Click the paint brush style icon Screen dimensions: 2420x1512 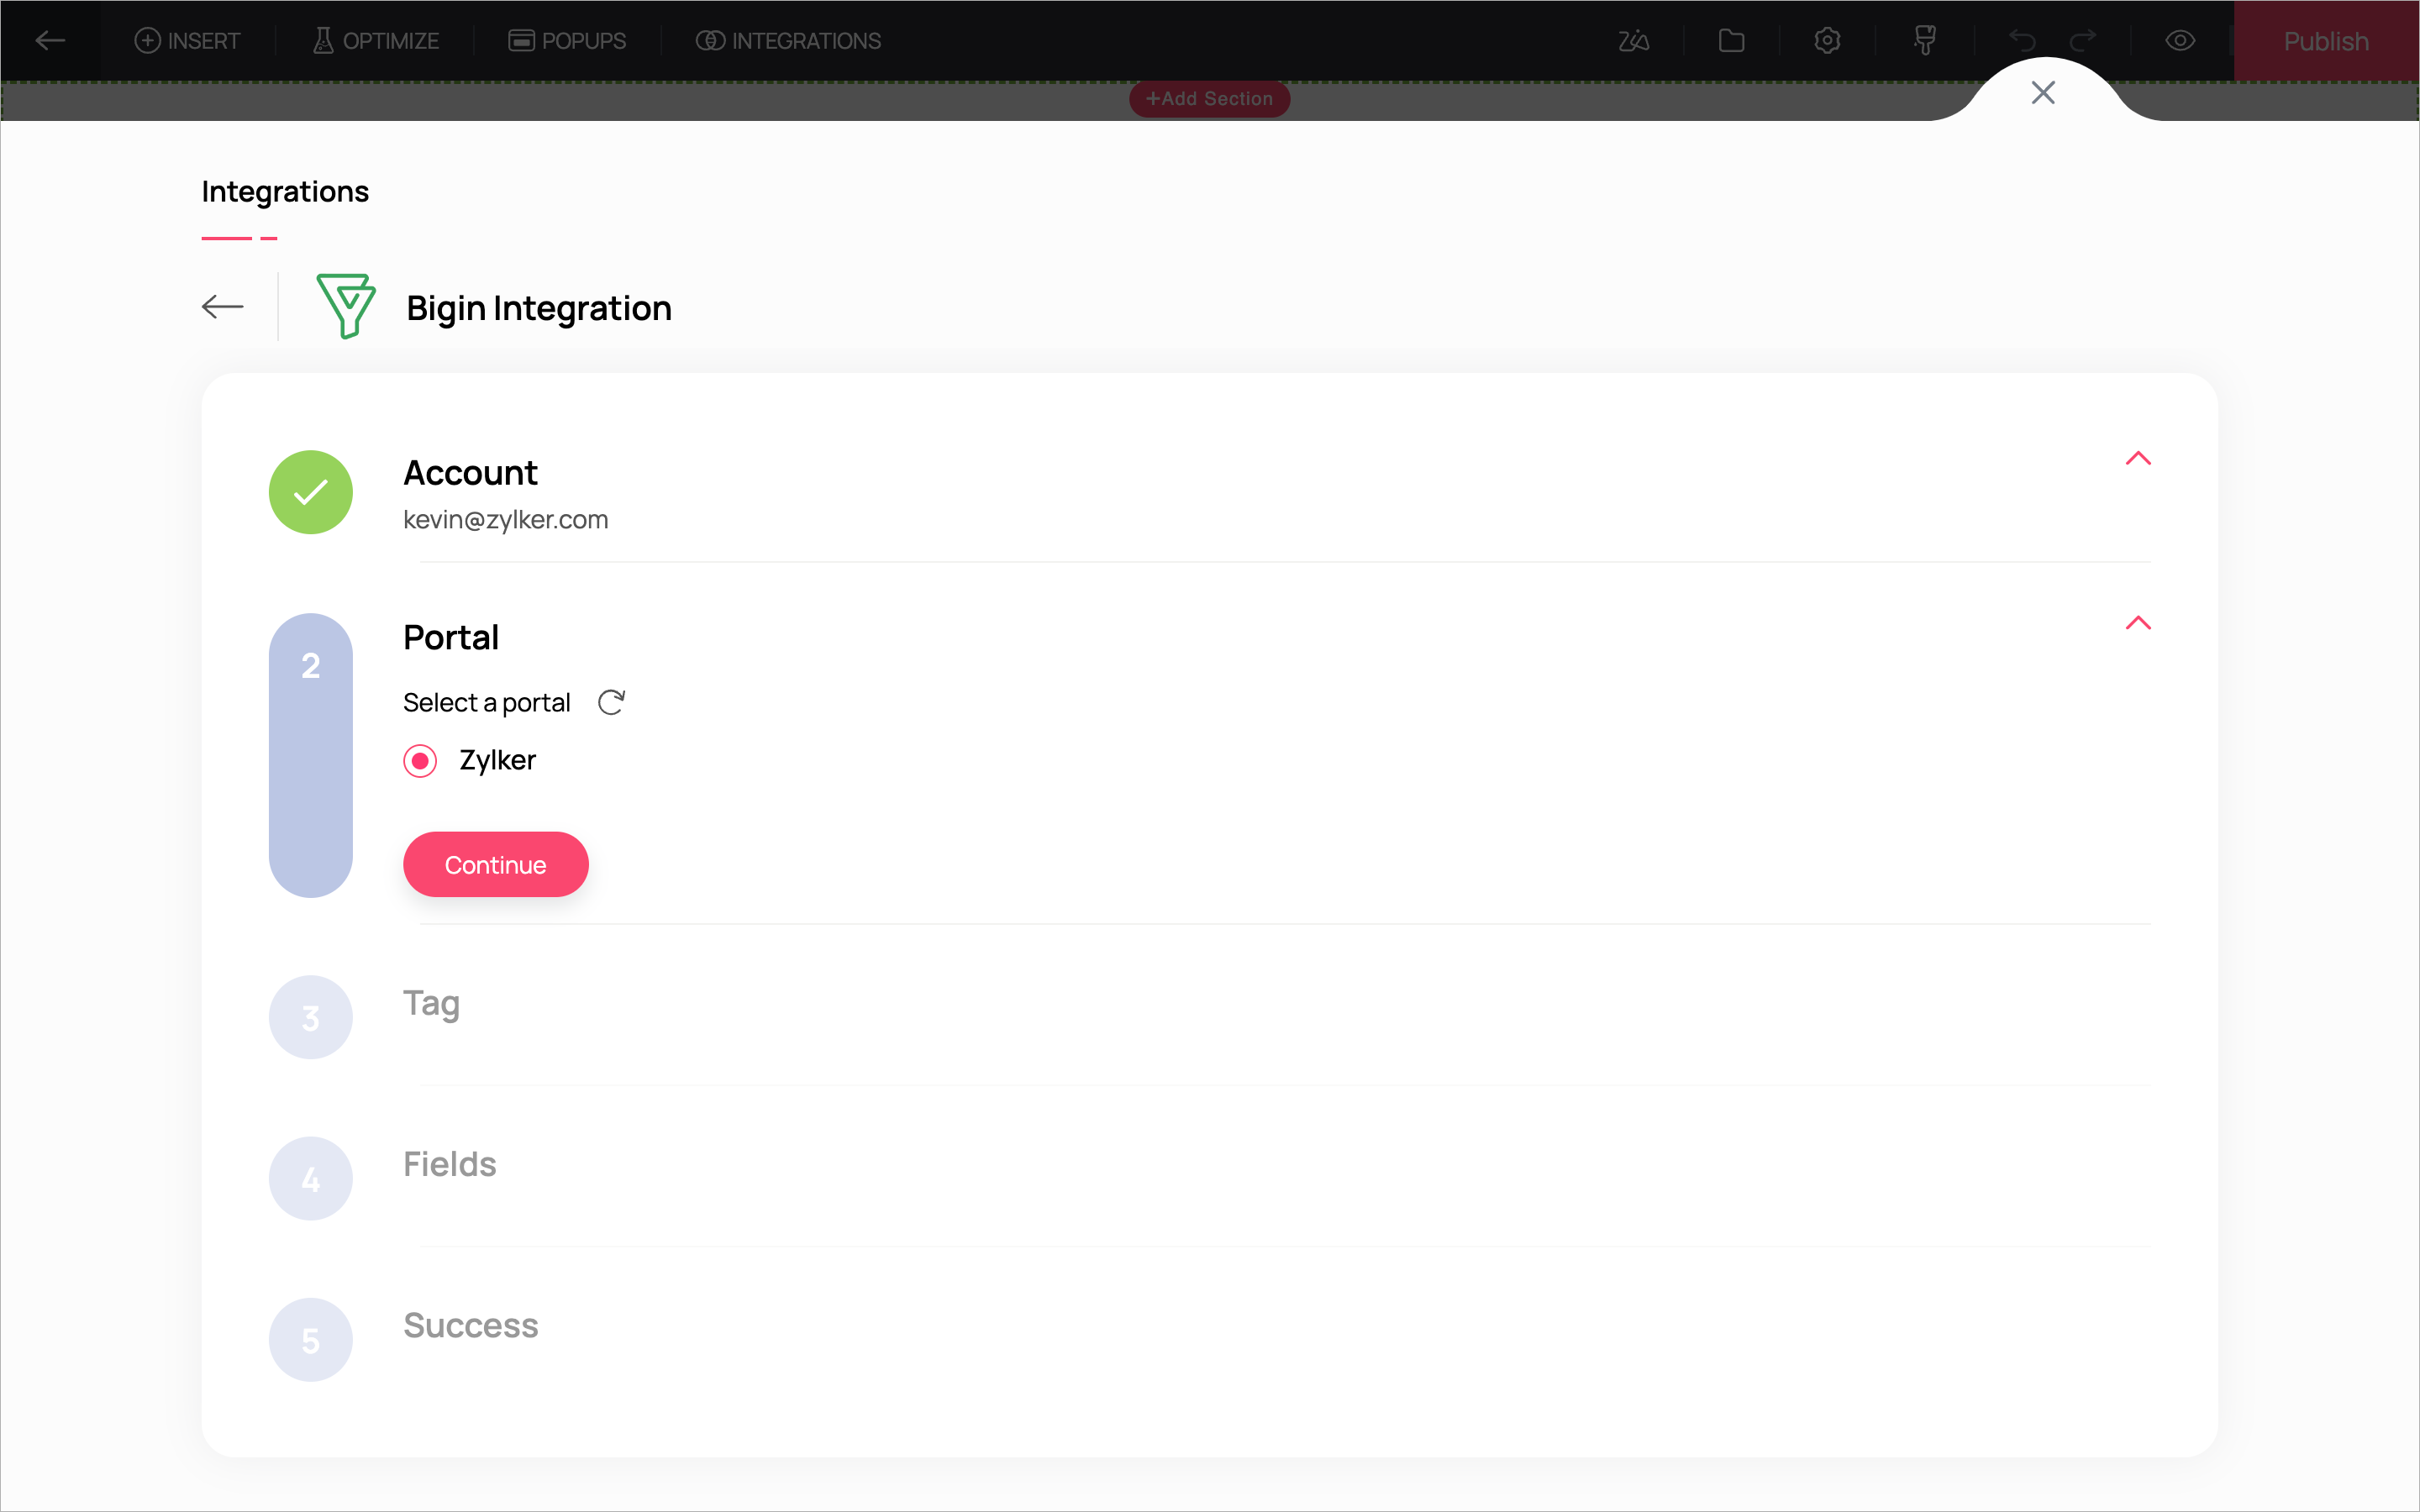1924,41
